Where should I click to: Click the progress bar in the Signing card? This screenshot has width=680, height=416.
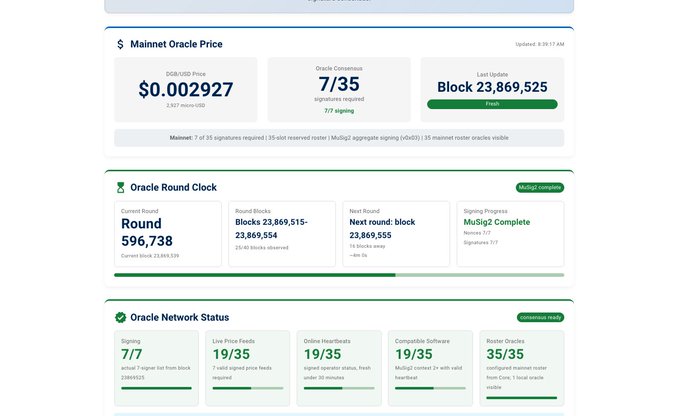point(156,388)
